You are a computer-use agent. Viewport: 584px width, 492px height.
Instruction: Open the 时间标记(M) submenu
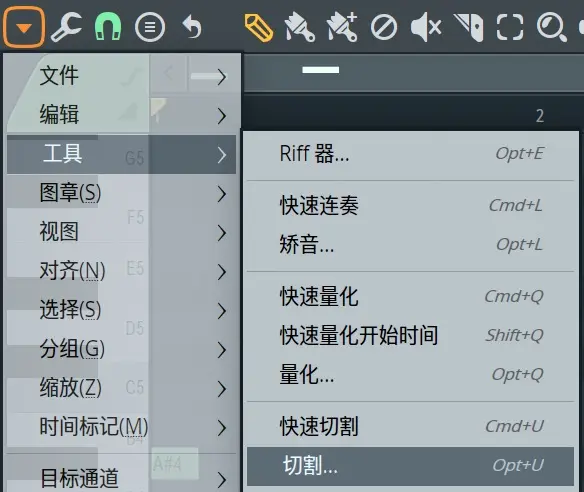121,428
